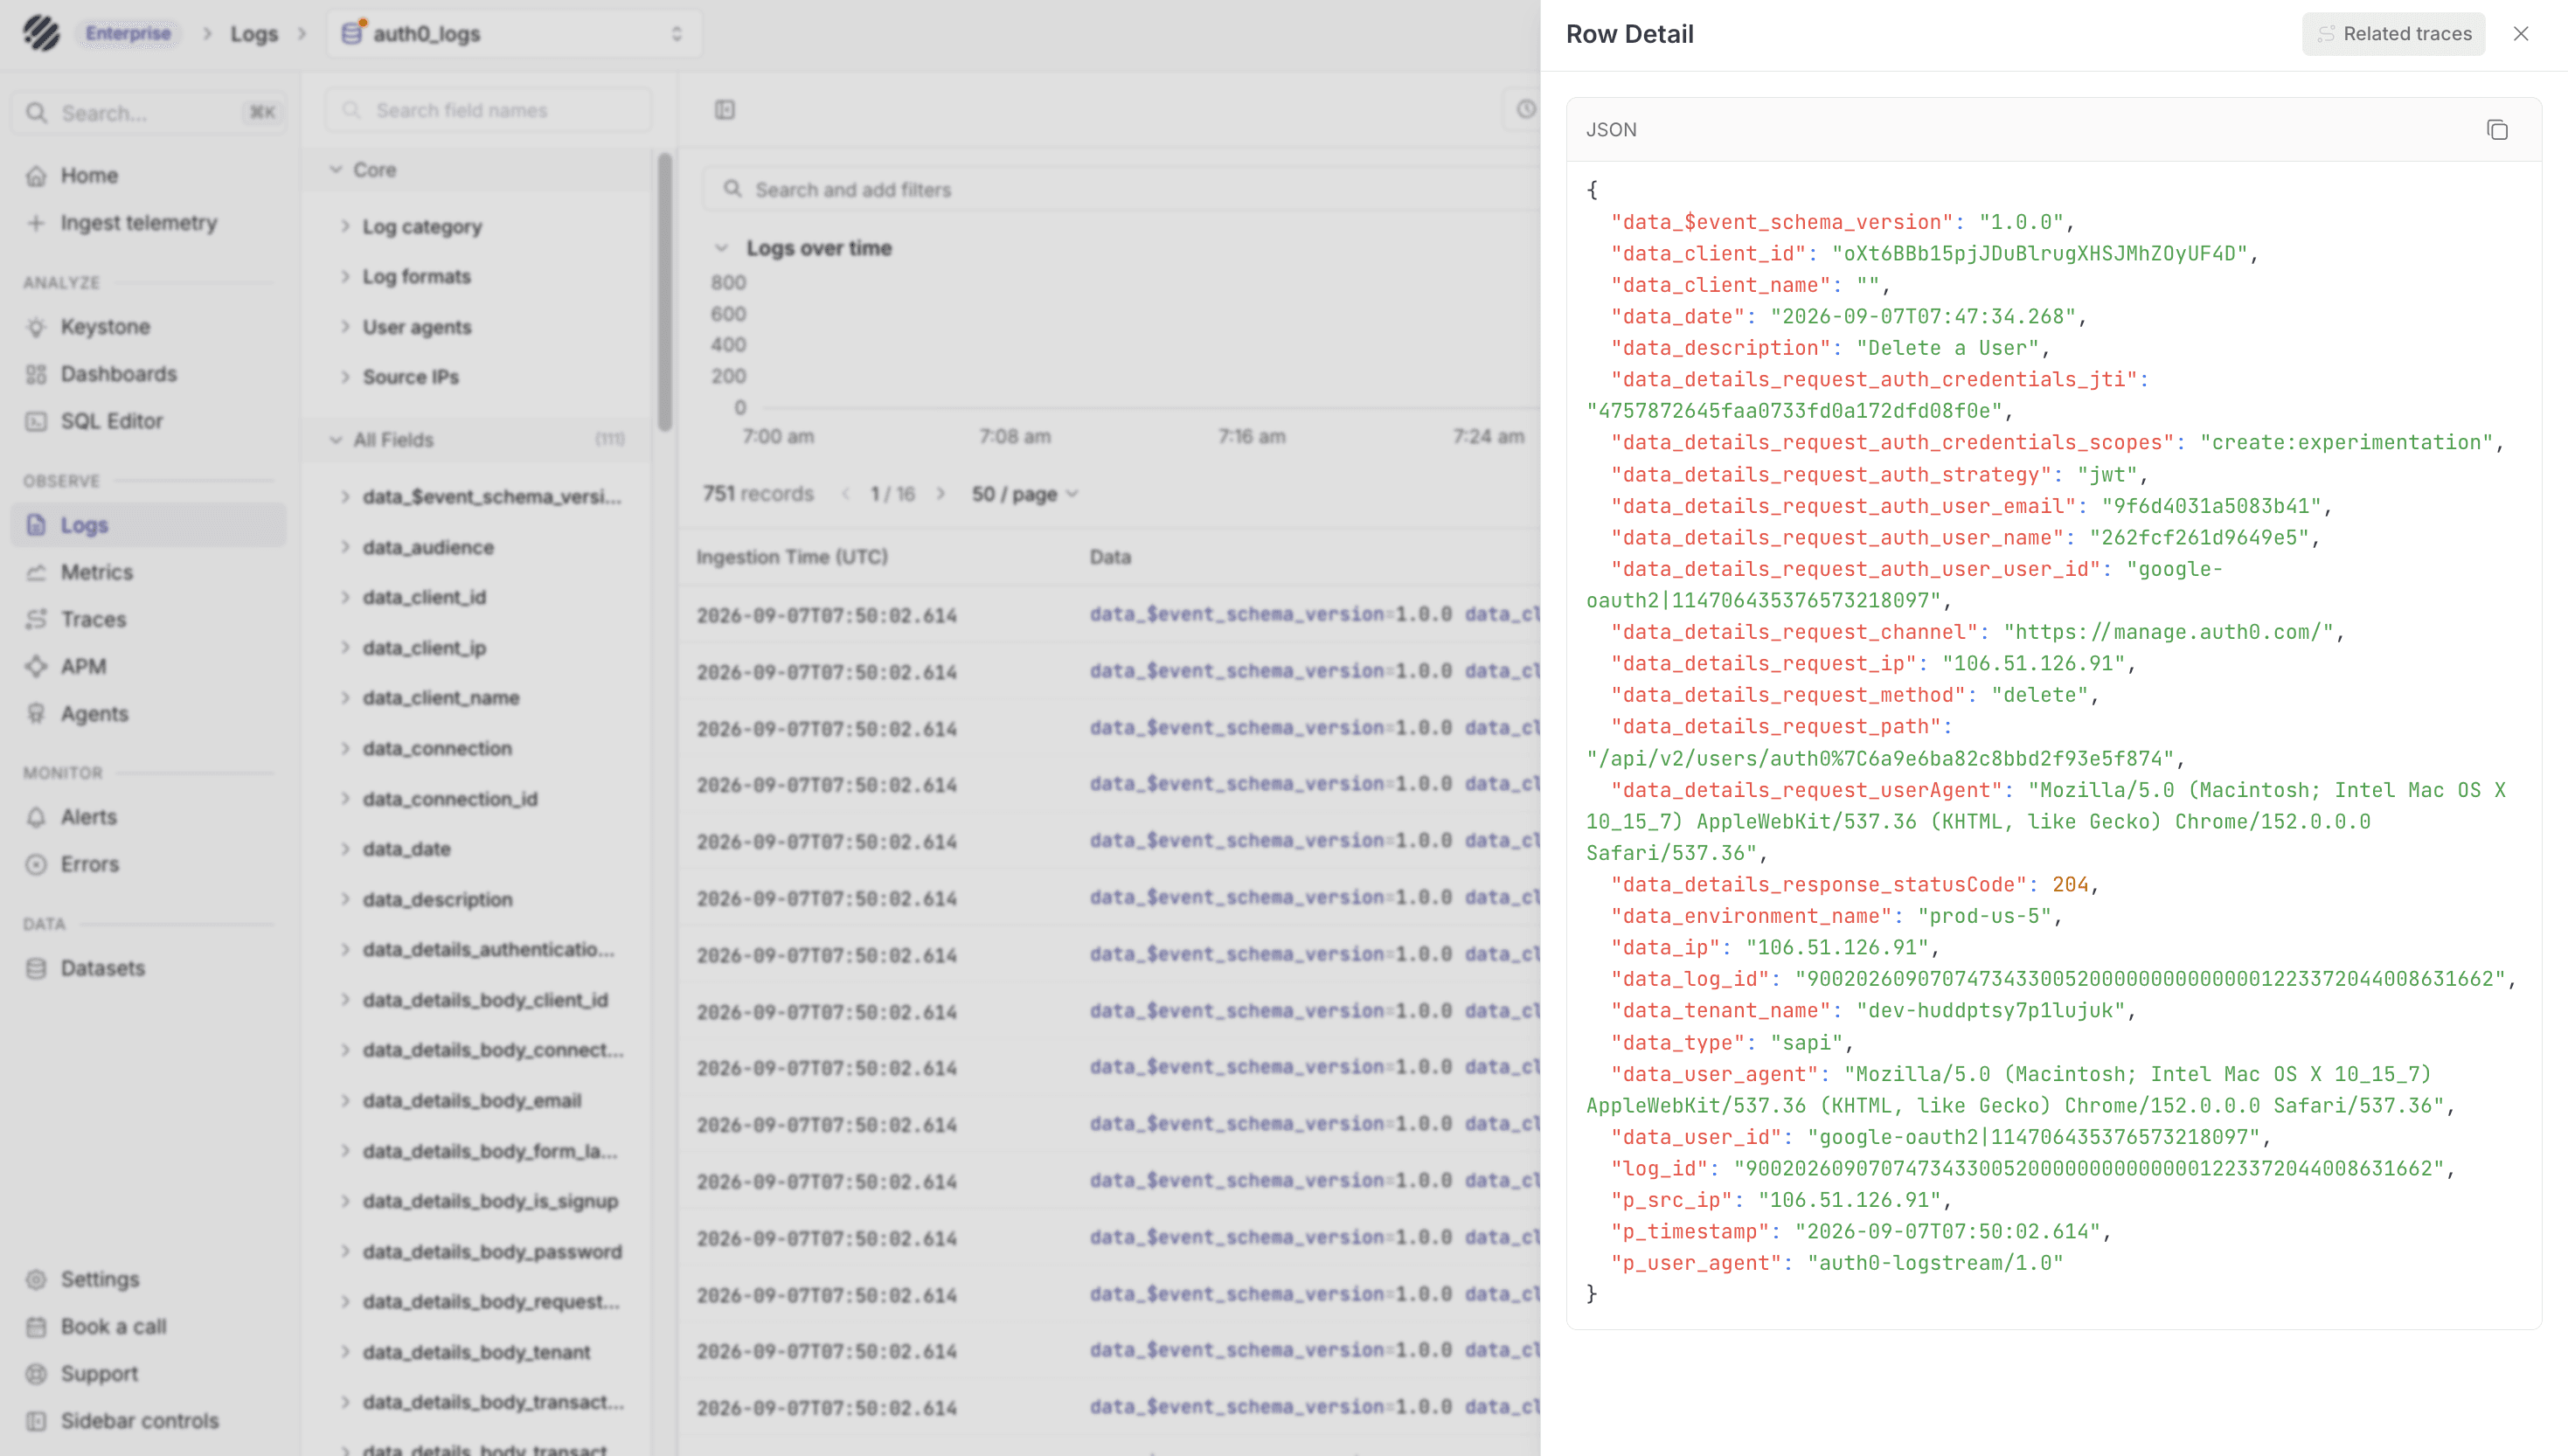Expand the data_connection_id field
Image resolution: width=2568 pixels, height=1456 pixels.
coord(345,798)
